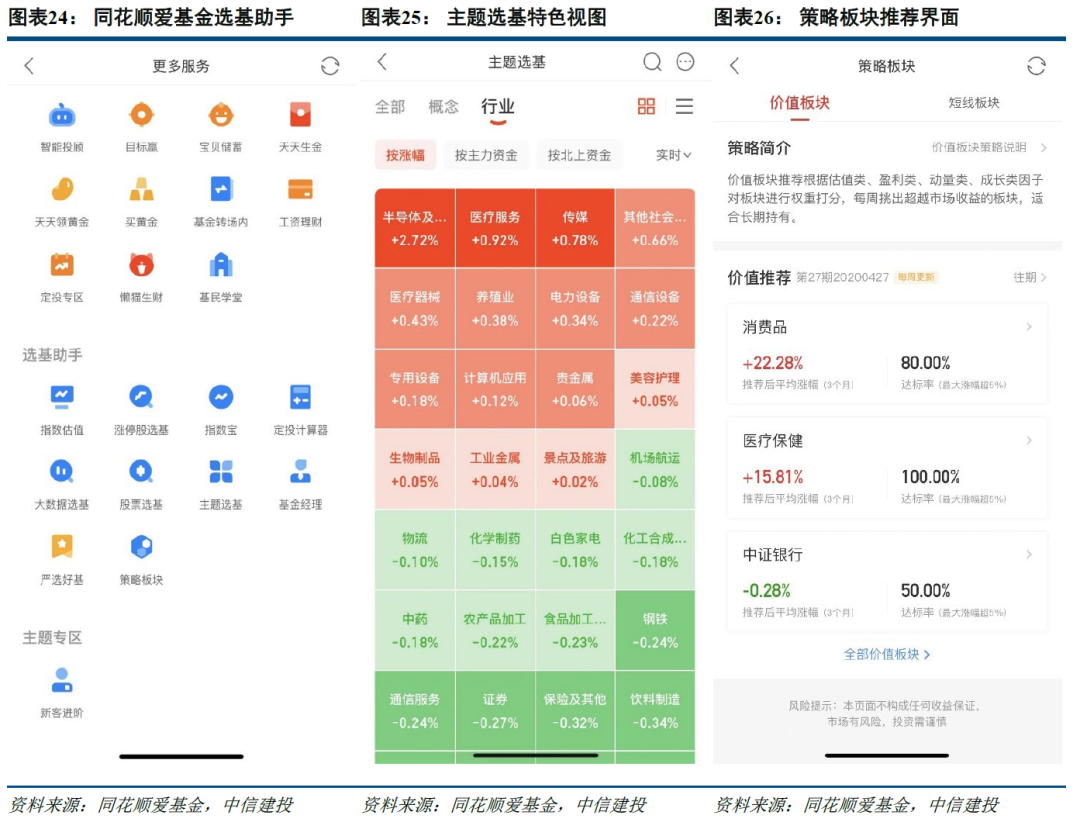Sort sectors by 按北上资金

tap(579, 155)
